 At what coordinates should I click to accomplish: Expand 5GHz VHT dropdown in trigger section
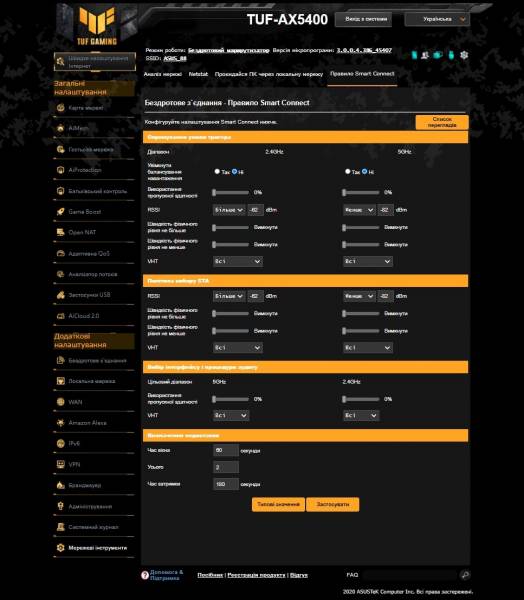(x=368, y=261)
